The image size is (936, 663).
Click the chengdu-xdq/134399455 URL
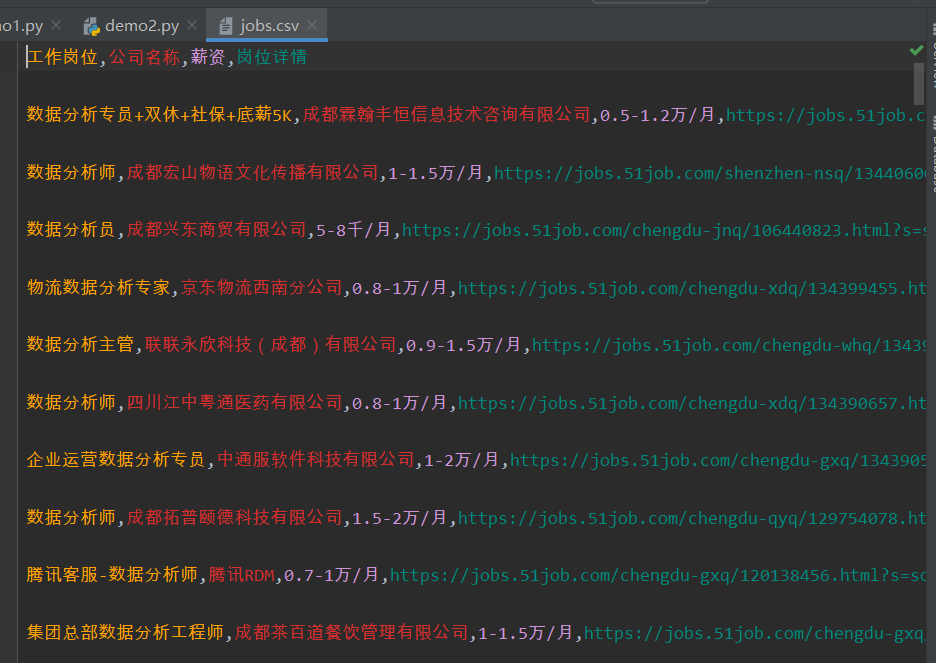(x=692, y=288)
